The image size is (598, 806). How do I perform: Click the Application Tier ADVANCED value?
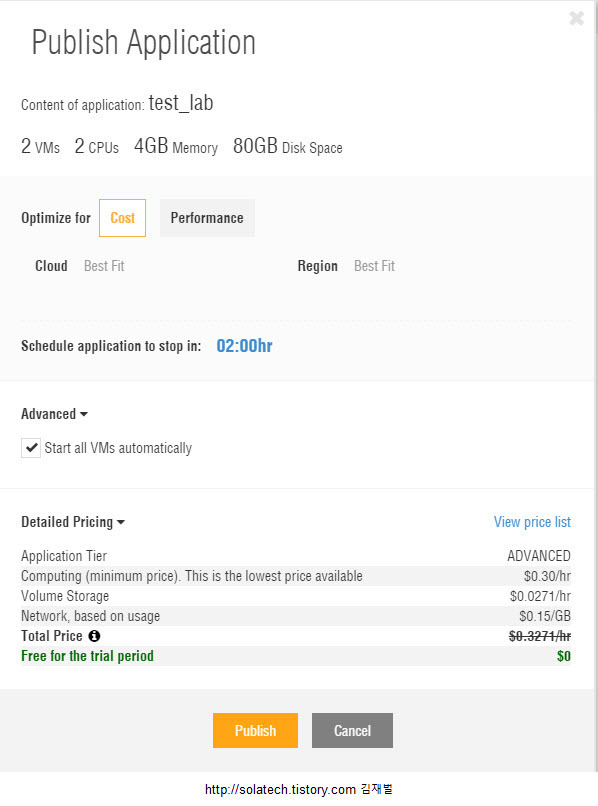[x=539, y=556]
